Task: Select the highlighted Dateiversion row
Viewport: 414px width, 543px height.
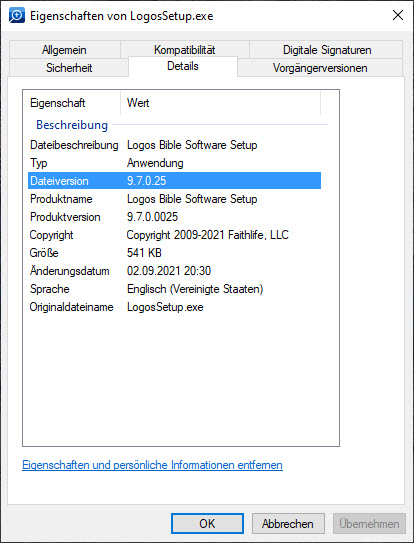Action: click(174, 181)
